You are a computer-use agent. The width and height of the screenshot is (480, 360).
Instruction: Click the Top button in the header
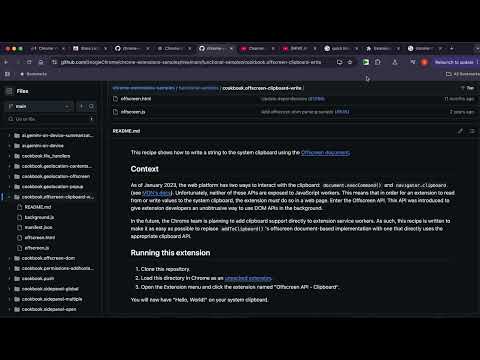(x=468, y=88)
